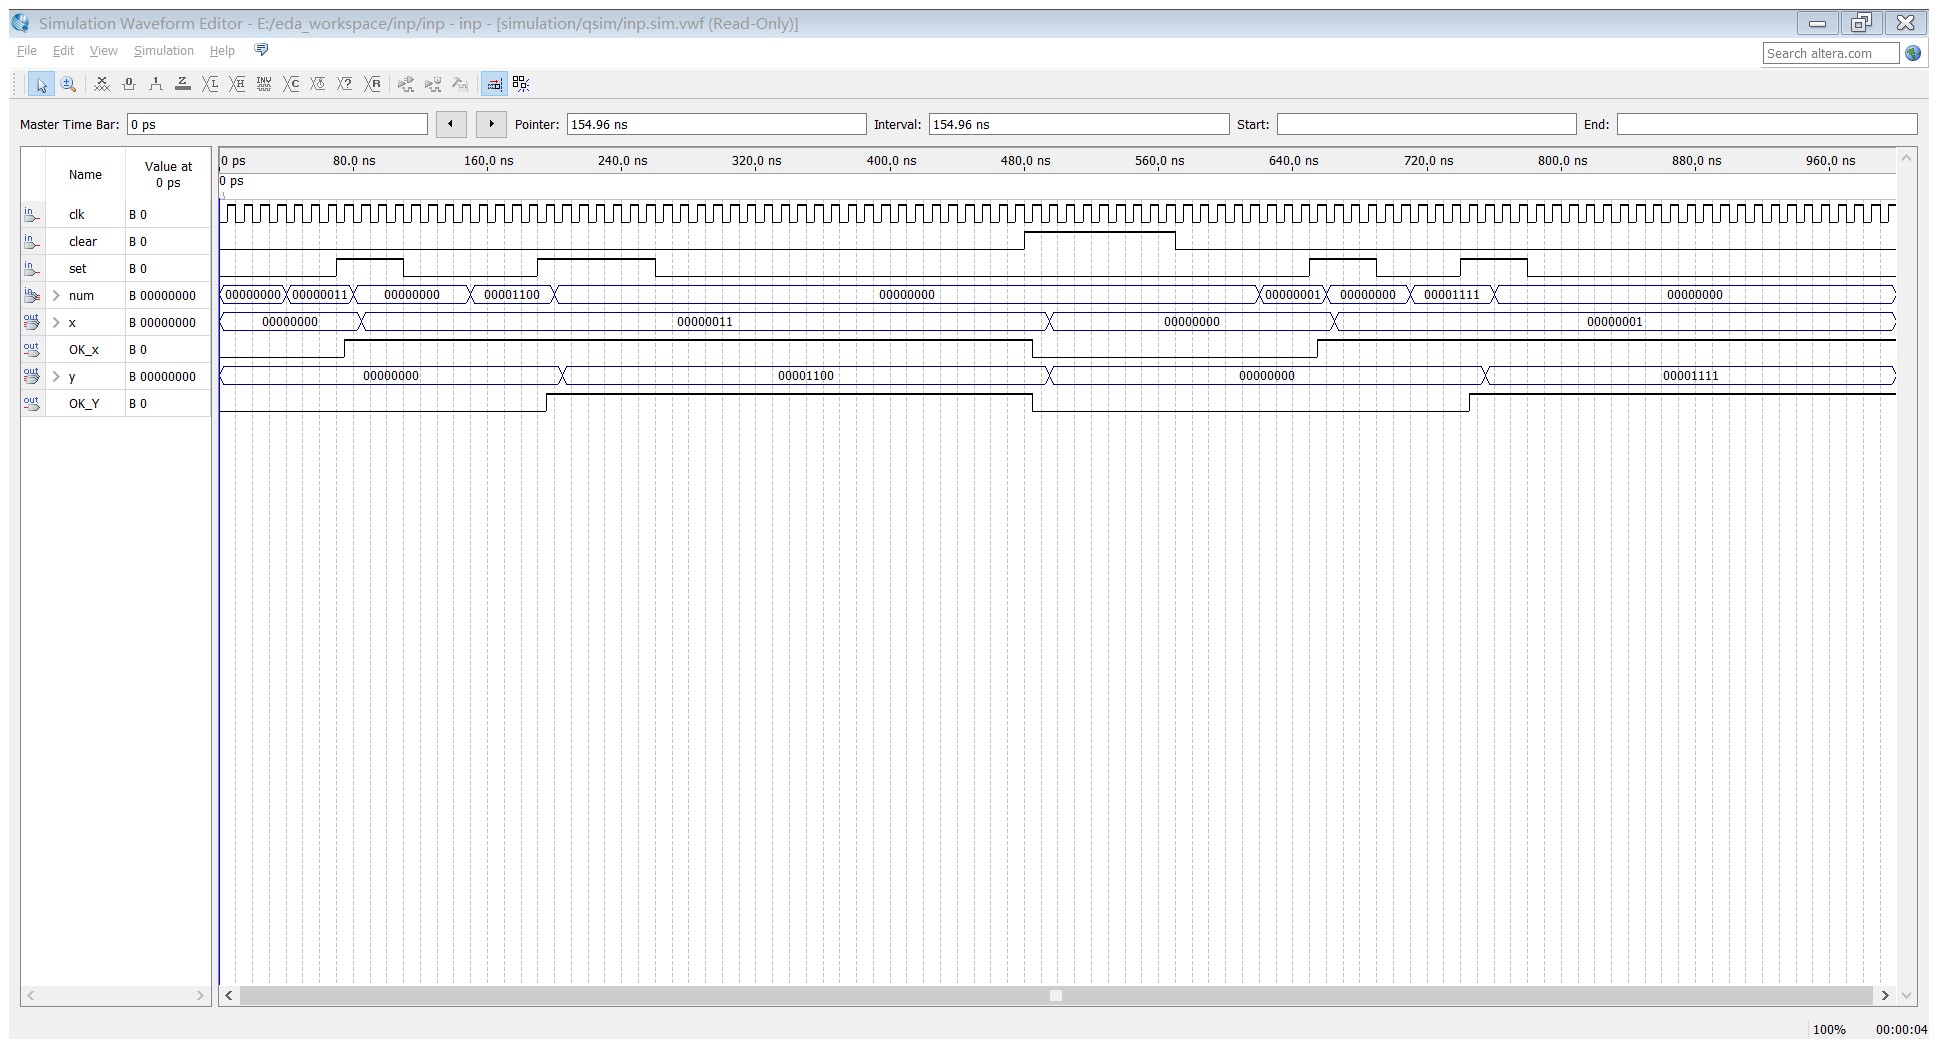
Task: Apply Forcing Low (0) to waveform
Action: tap(129, 85)
